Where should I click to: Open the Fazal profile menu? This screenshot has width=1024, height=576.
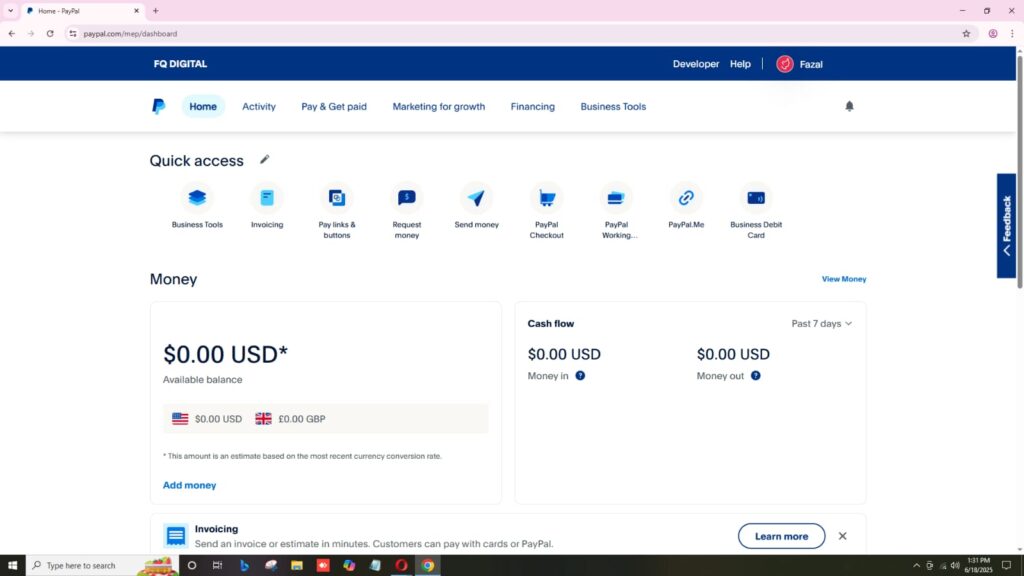[800, 64]
